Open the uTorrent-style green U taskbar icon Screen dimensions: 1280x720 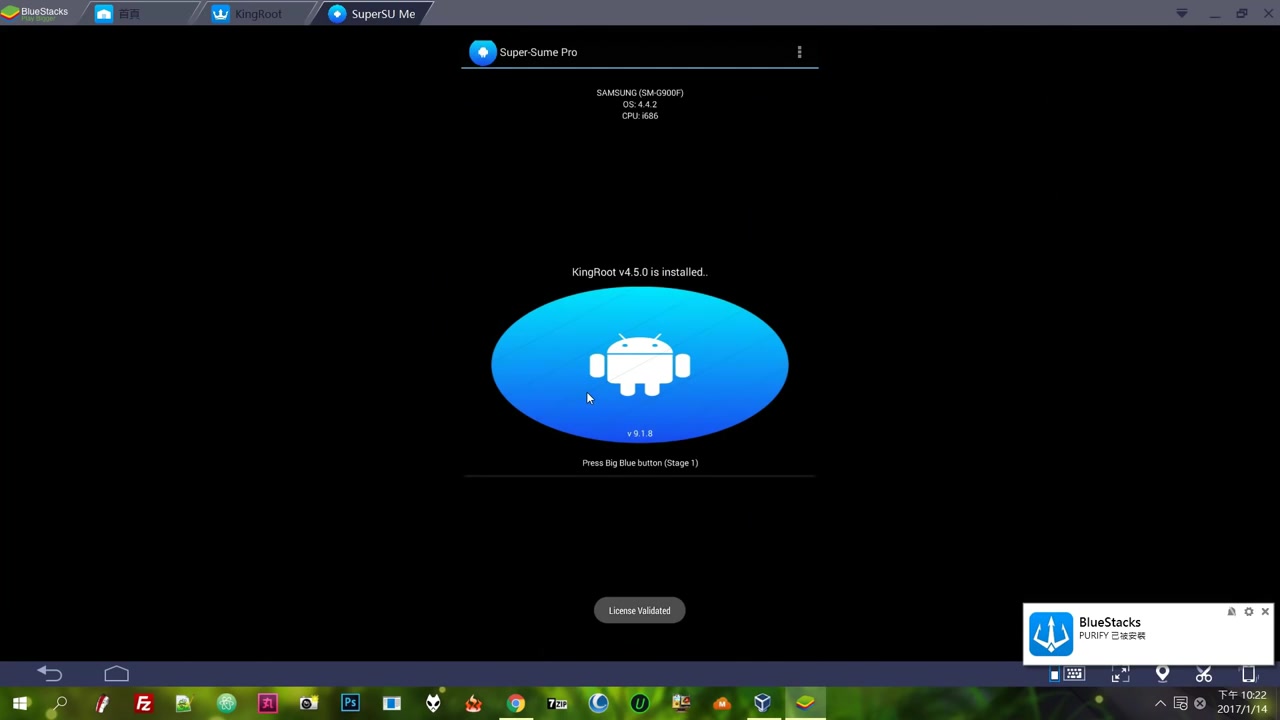[x=639, y=704]
